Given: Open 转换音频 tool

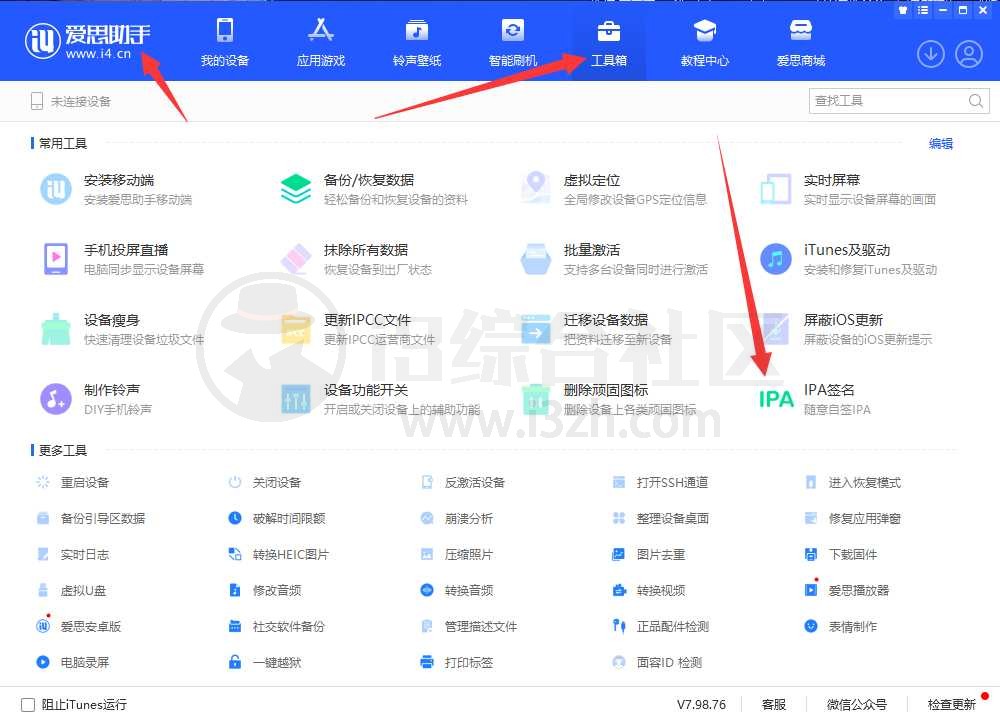Looking at the screenshot, I should (457, 590).
